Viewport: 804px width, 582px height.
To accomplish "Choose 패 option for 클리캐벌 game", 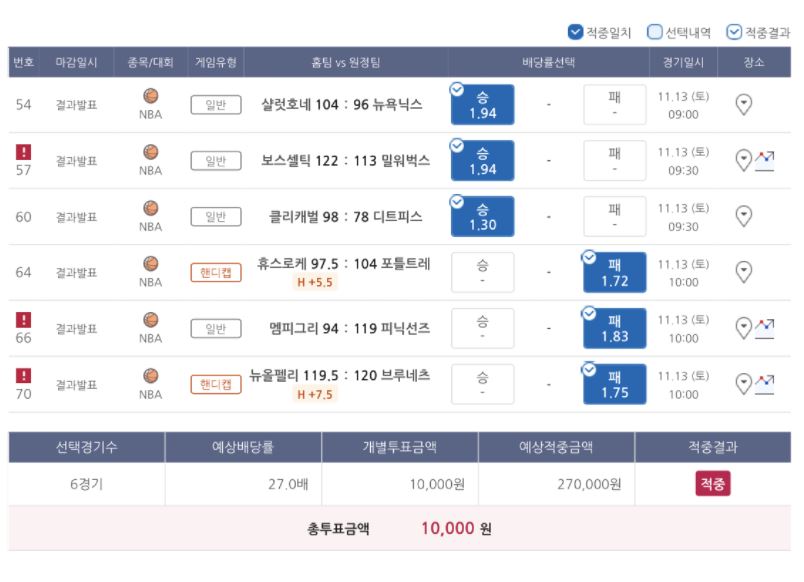I will pos(615,216).
